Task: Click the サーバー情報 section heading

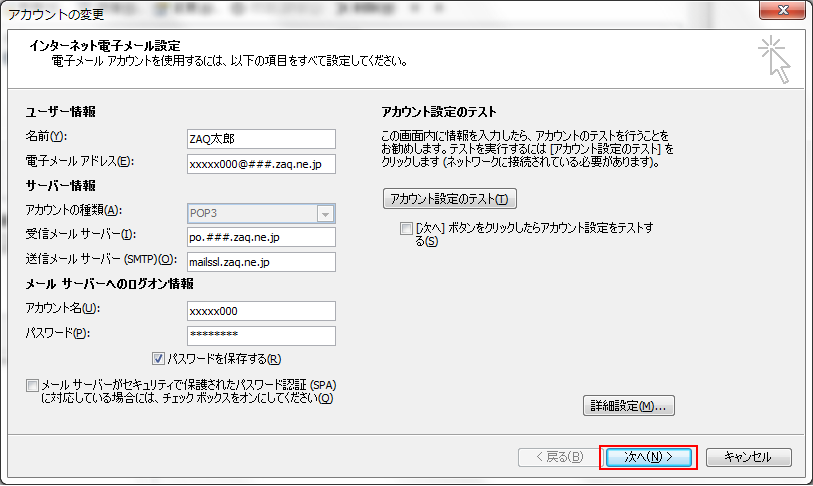Action: [x=61, y=186]
